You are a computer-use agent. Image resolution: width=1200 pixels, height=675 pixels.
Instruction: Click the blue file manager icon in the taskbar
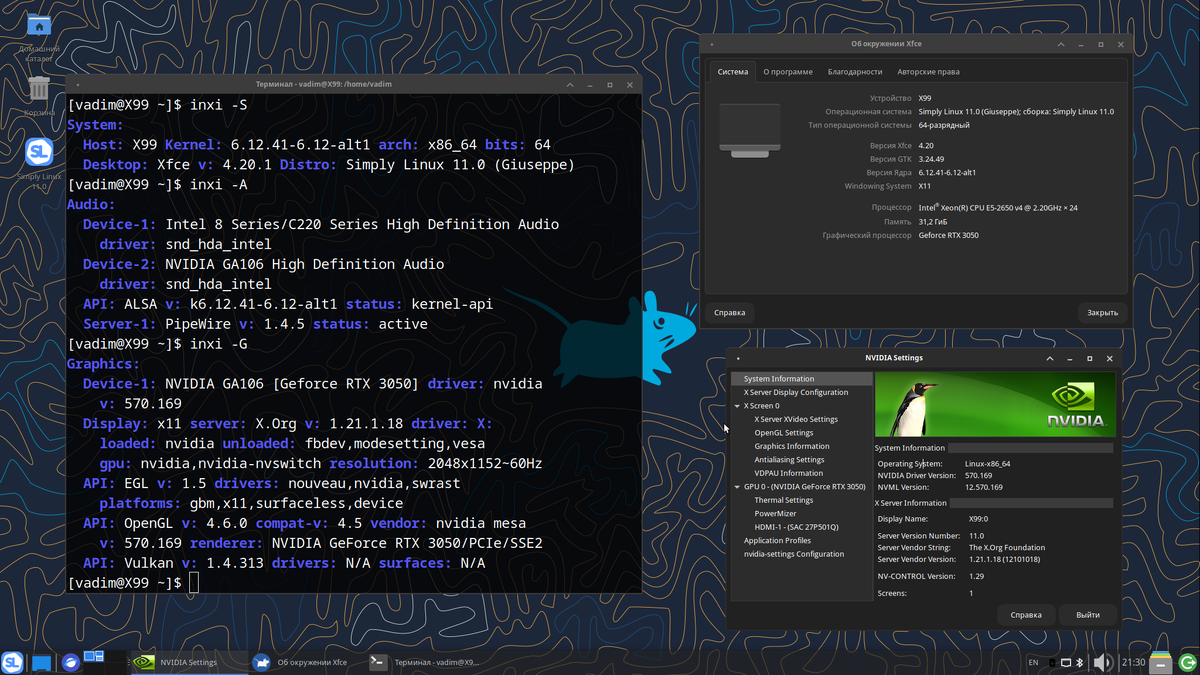(x=41, y=662)
